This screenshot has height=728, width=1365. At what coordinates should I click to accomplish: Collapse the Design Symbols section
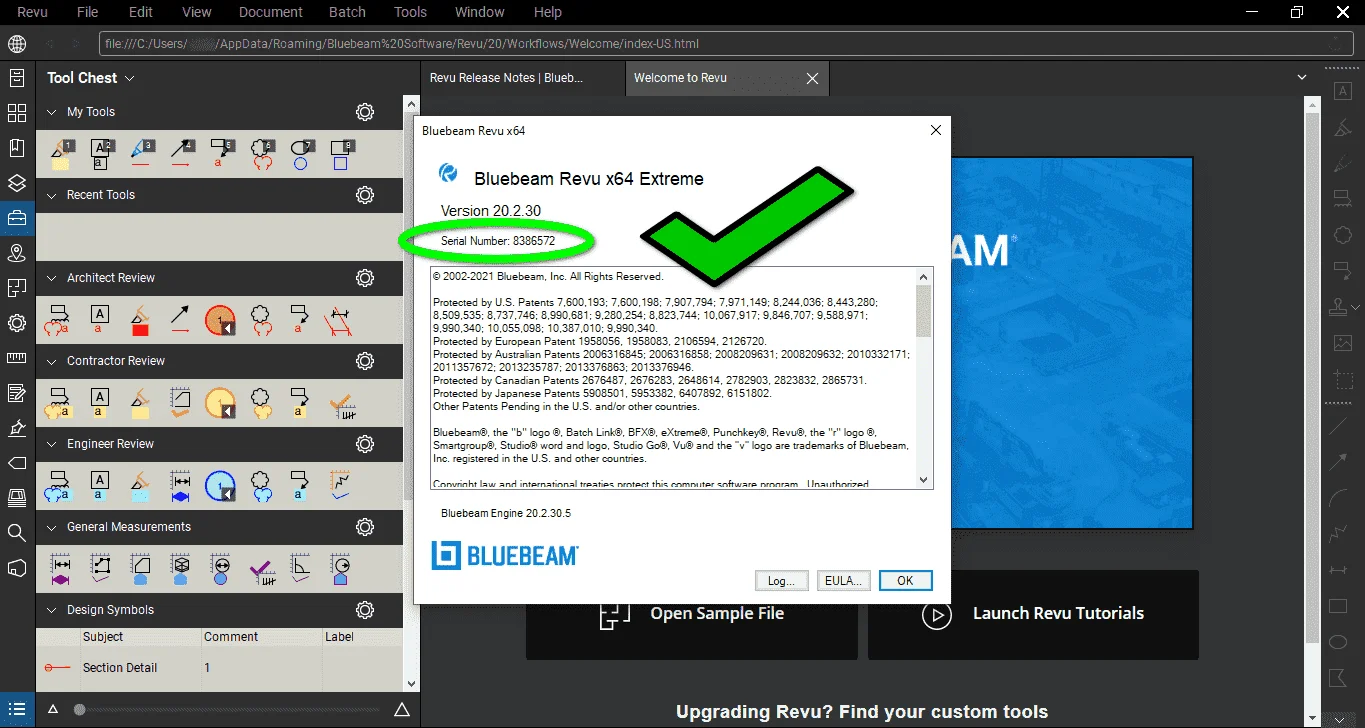click(53, 610)
